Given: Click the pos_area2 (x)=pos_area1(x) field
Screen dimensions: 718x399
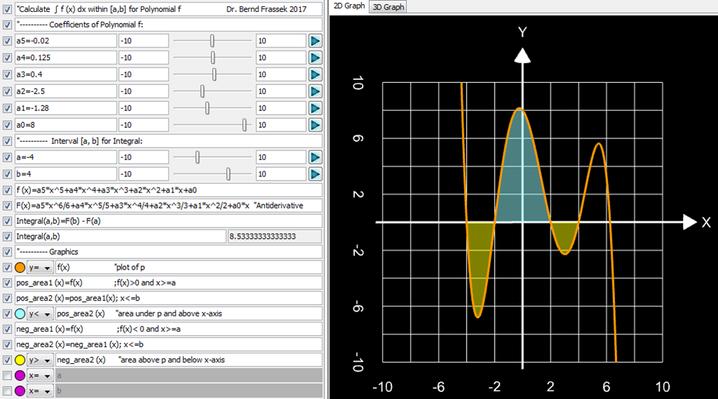Looking at the screenshot, I should [168, 298].
